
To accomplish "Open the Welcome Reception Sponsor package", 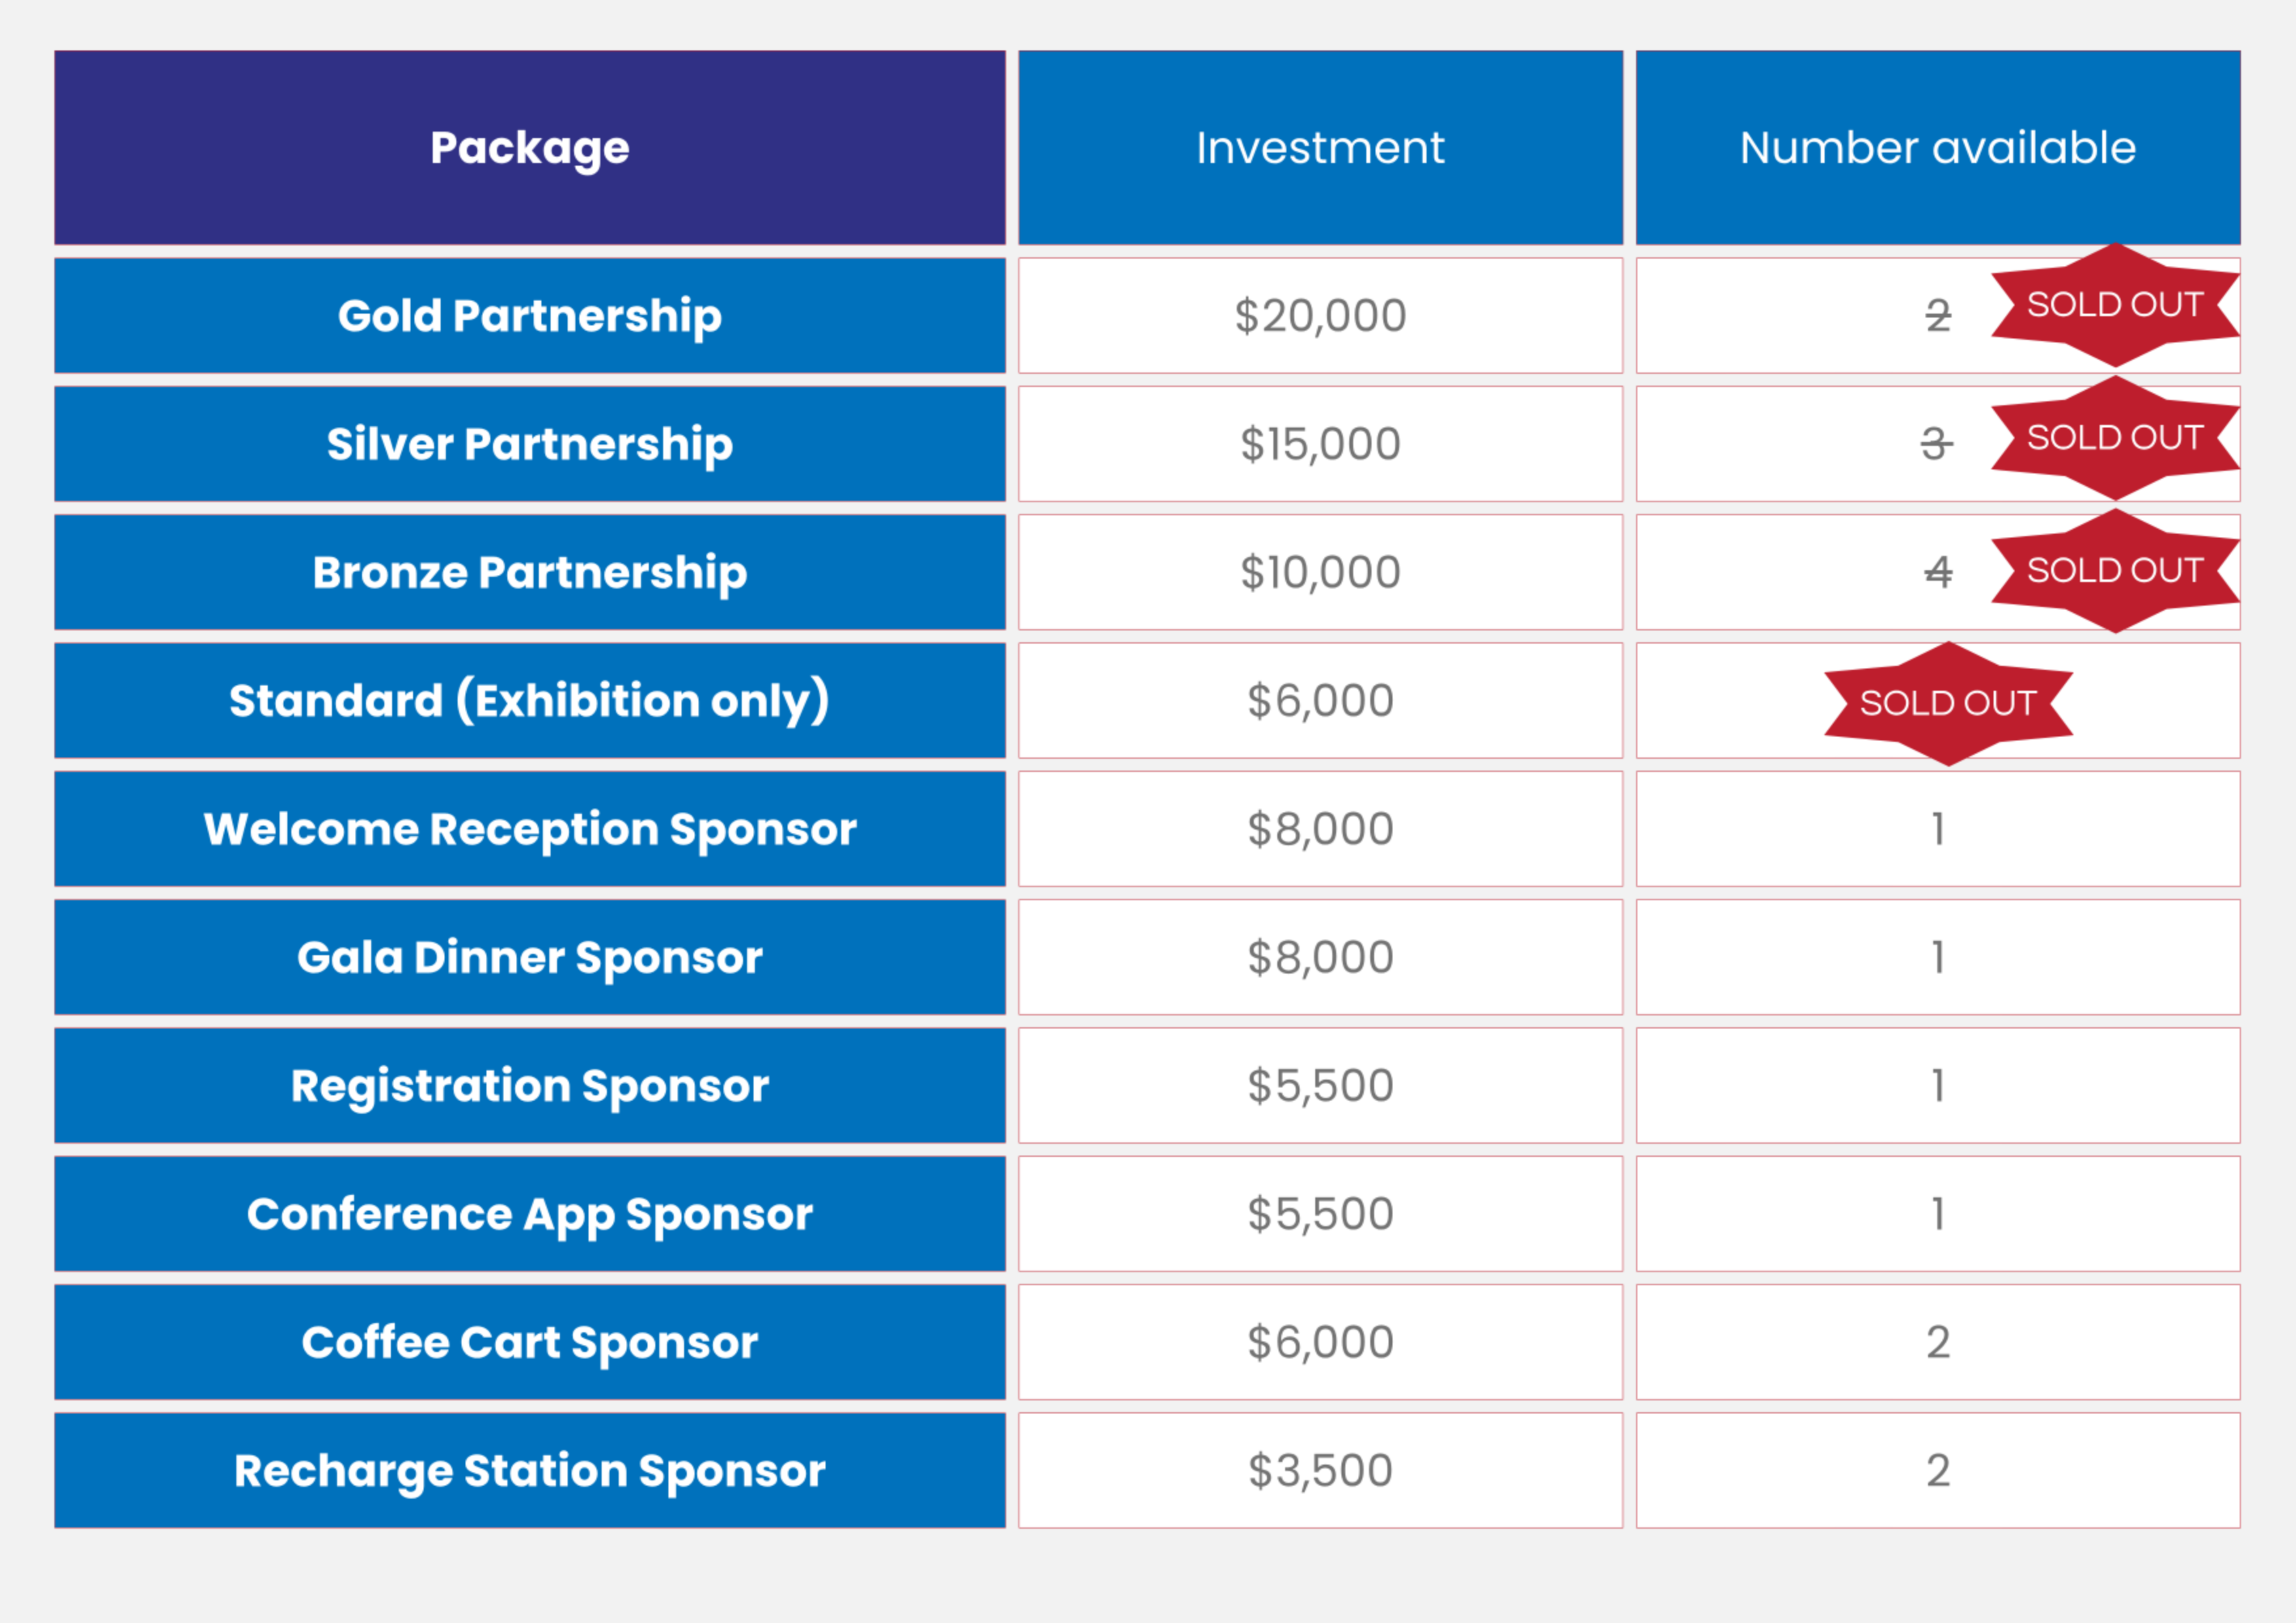I will pyautogui.click(x=529, y=829).
